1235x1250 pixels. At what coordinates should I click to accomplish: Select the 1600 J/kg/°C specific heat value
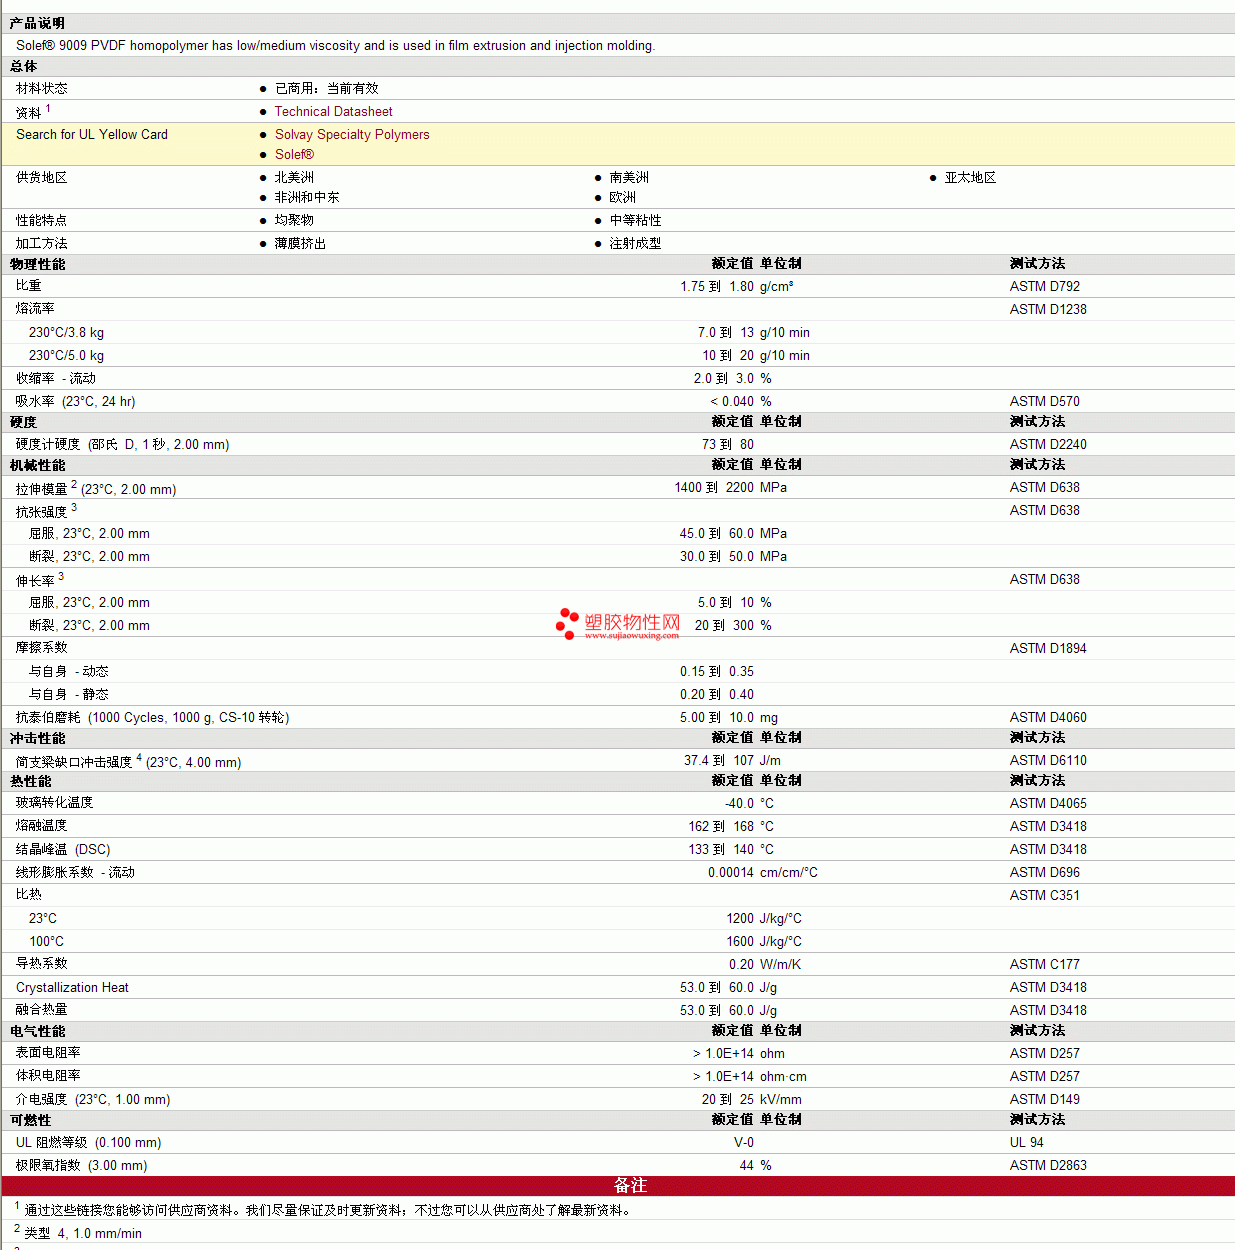pyautogui.click(x=764, y=941)
